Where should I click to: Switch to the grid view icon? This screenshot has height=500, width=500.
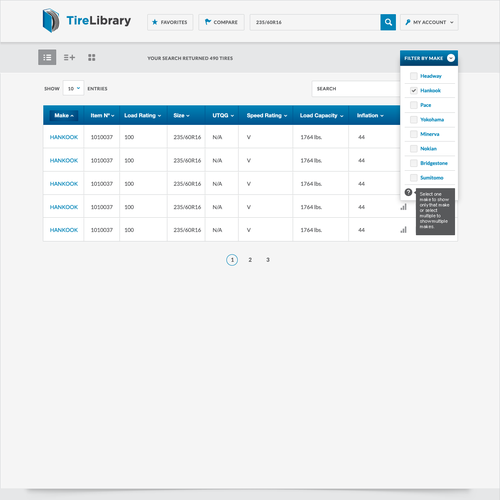click(x=92, y=57)
